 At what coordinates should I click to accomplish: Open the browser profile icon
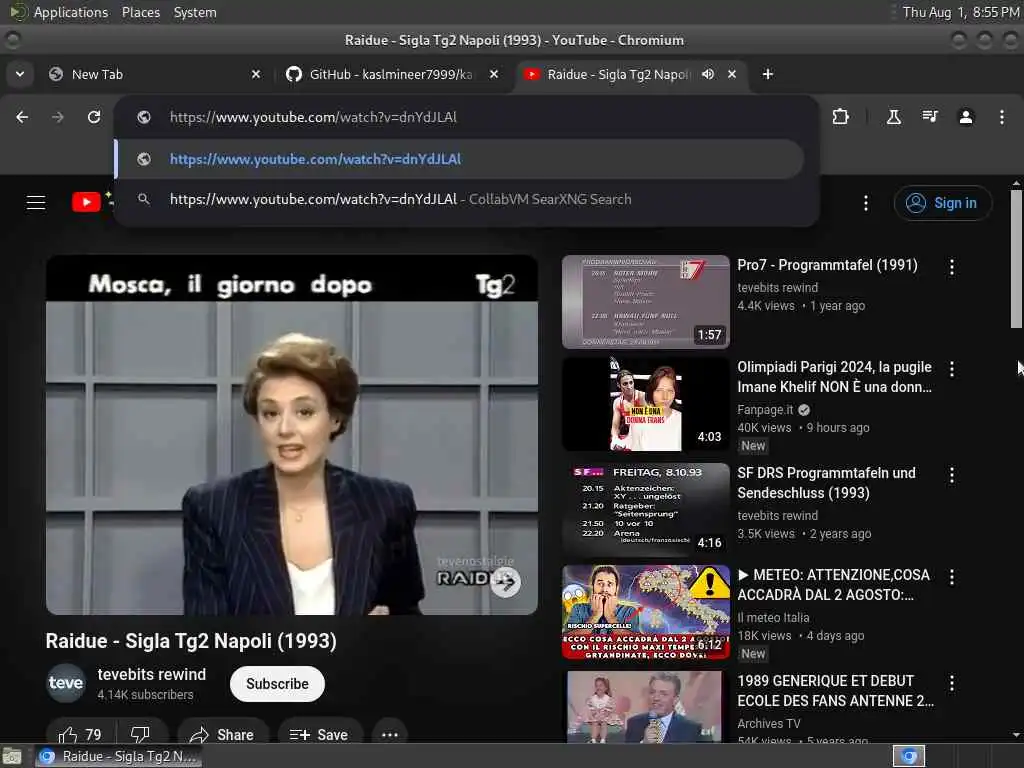click(966, 117)
